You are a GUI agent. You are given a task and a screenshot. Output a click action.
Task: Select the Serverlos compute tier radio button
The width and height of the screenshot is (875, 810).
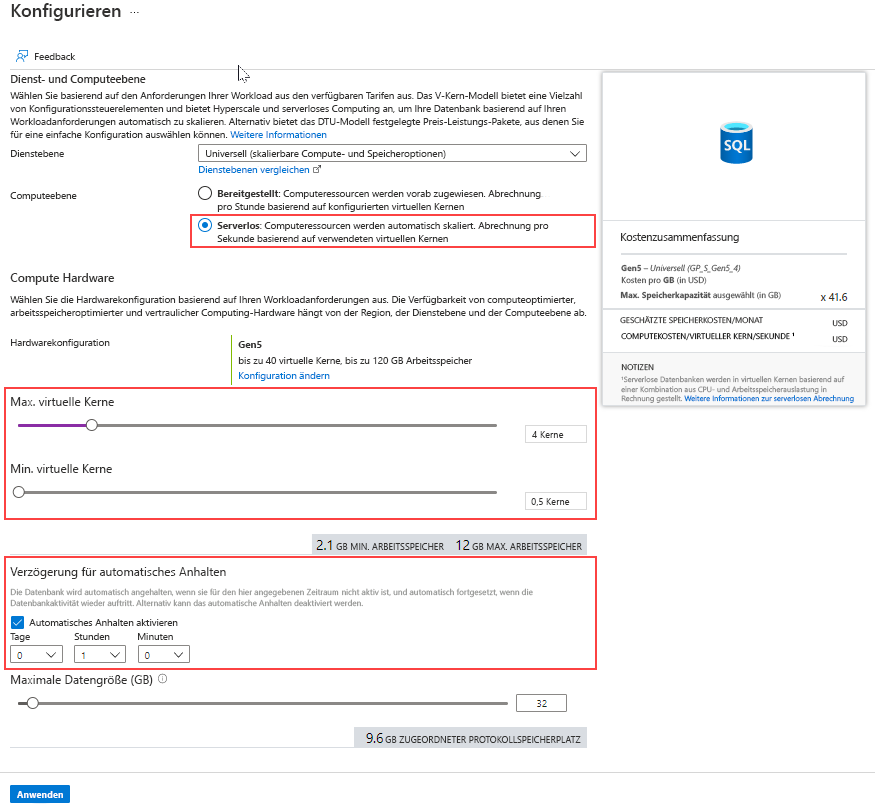tap(205, 225)
